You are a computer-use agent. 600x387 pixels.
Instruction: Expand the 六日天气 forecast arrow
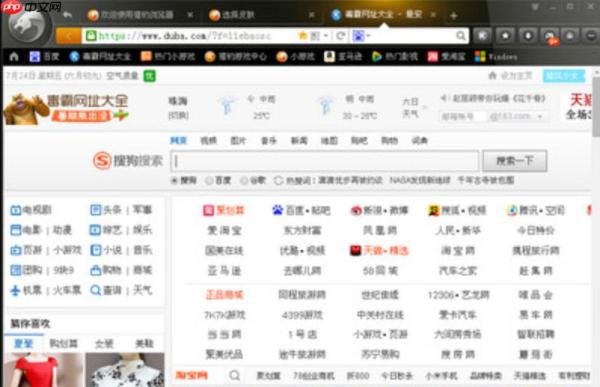pos(424,107)
